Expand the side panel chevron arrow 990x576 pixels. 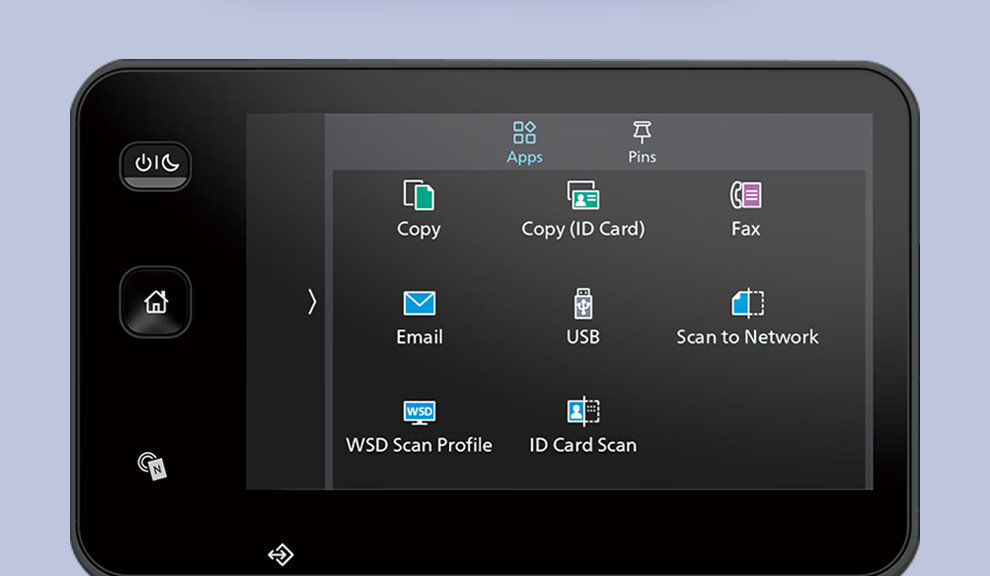point(311,301)
